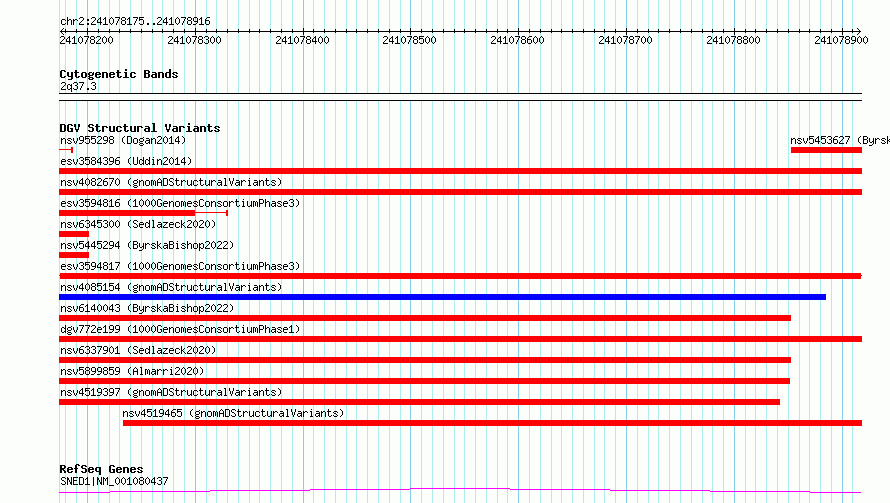The width and height of the screenshot is (890, 503).
Task: Click the red dgv772e199 variant bar
Action: (x=460, y=339)
